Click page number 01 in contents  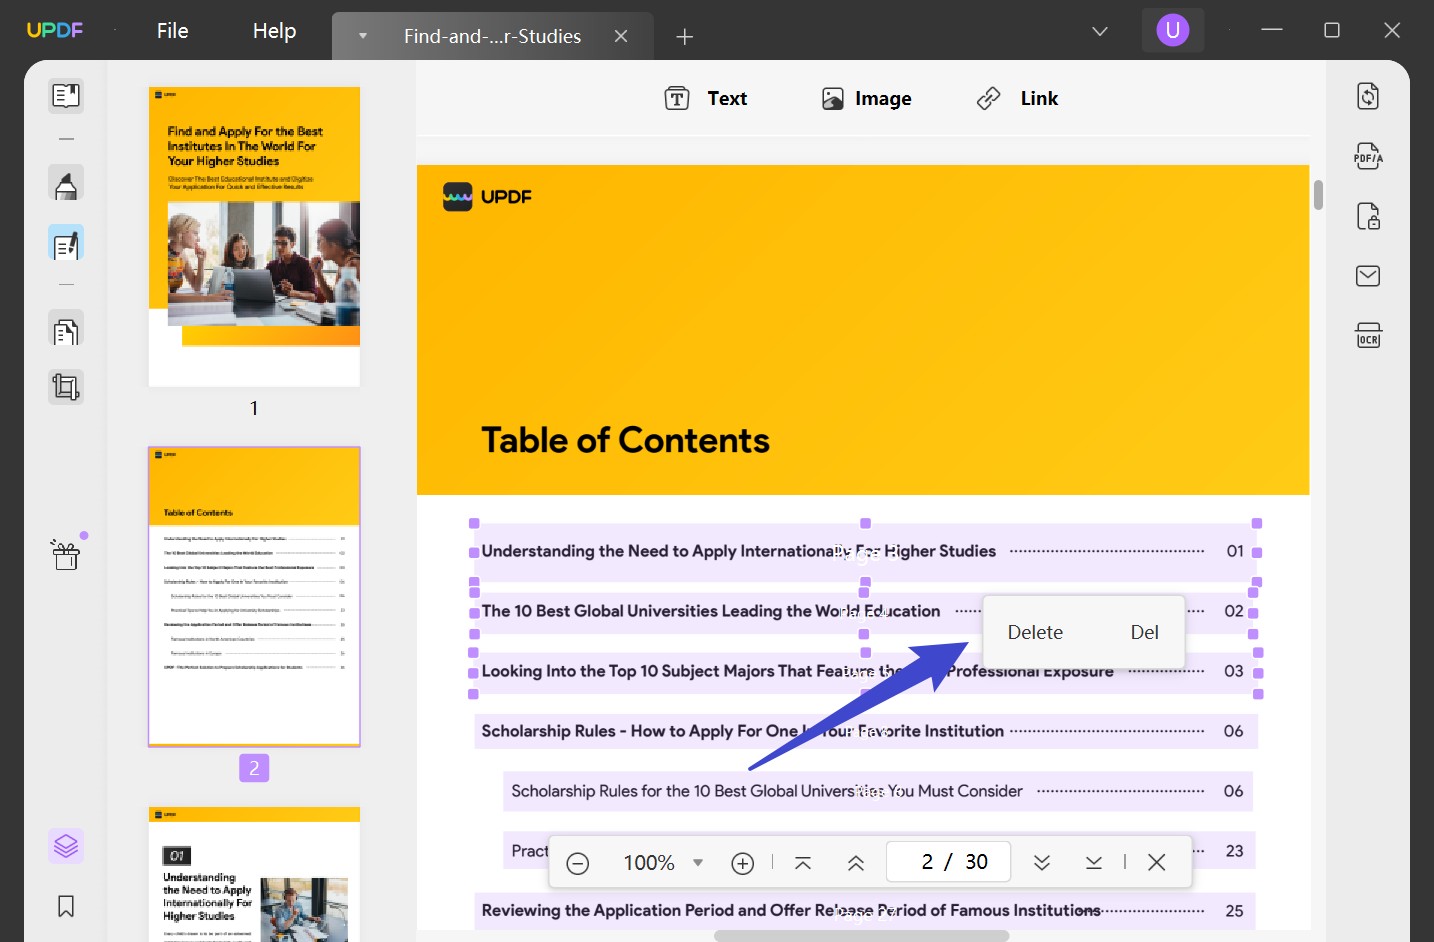pos(1235,551)
